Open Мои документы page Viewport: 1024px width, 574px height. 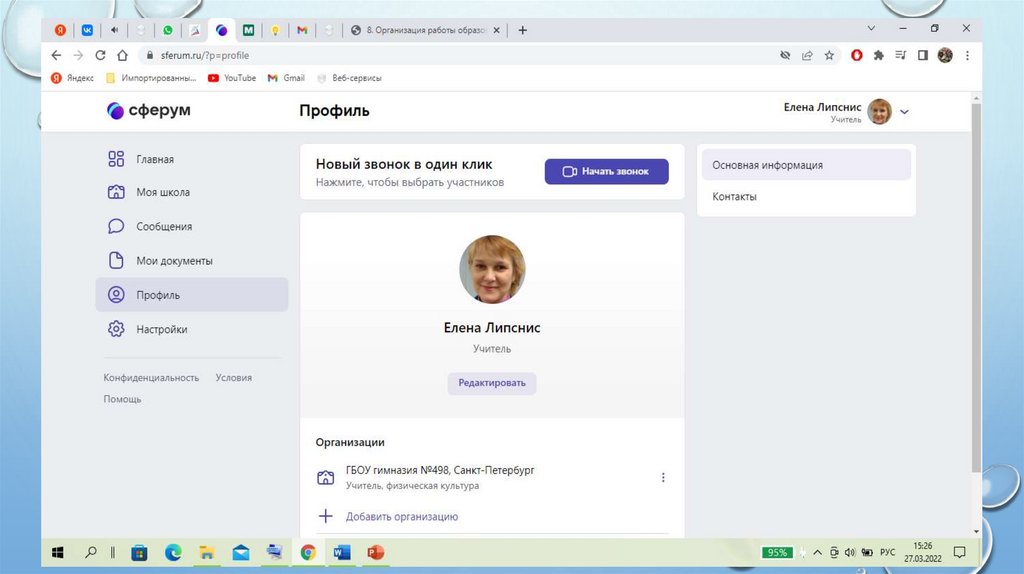[174, 261]
